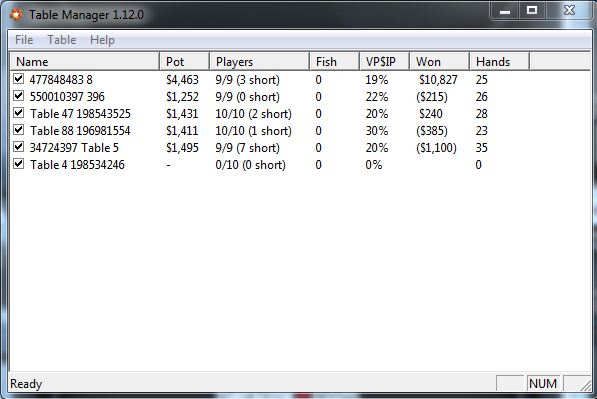Toggle checkbox for Table 47 198543525
Image resolution: width=597 pixels, height=399 pixels.
point(19,113)
